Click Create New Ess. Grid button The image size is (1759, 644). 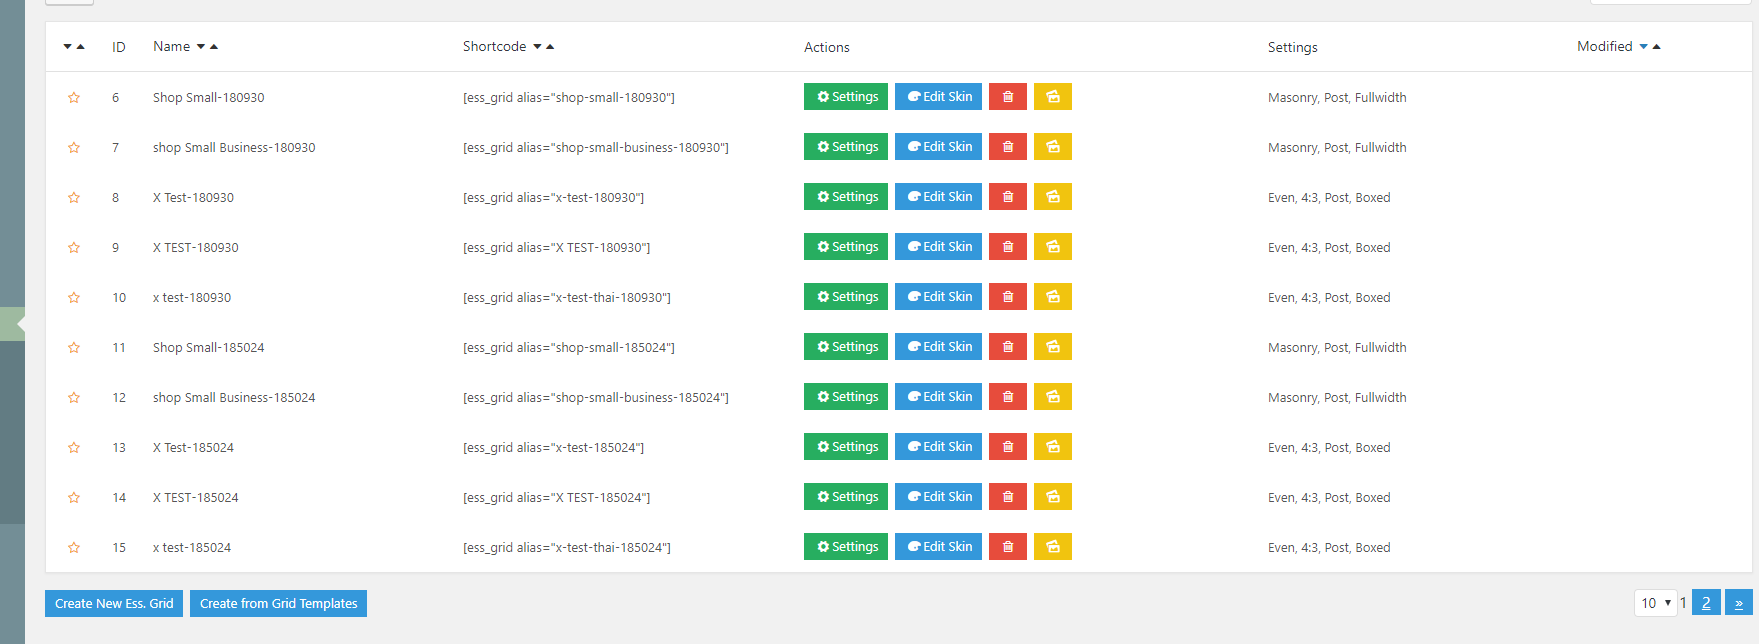(x=114, y=603)
